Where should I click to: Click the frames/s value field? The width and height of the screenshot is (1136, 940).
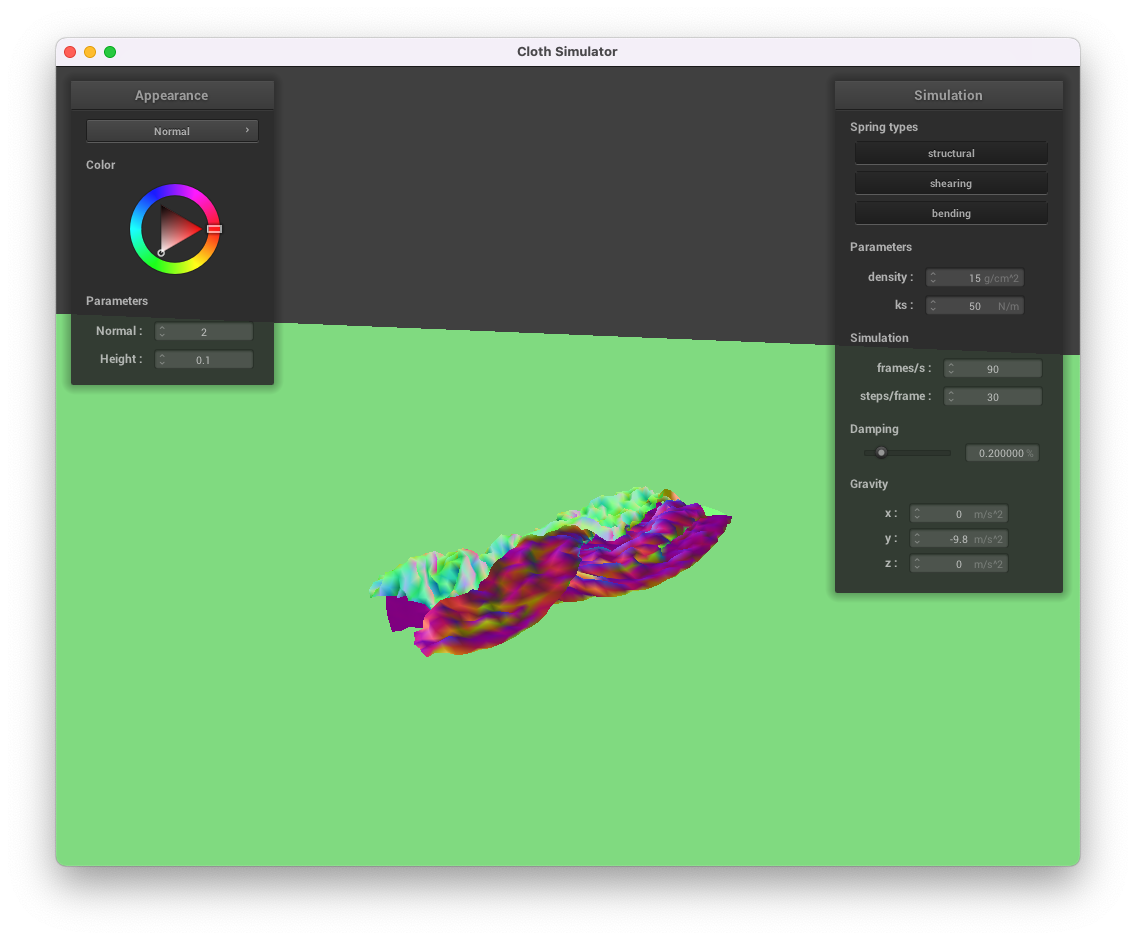tap(993, 369)
